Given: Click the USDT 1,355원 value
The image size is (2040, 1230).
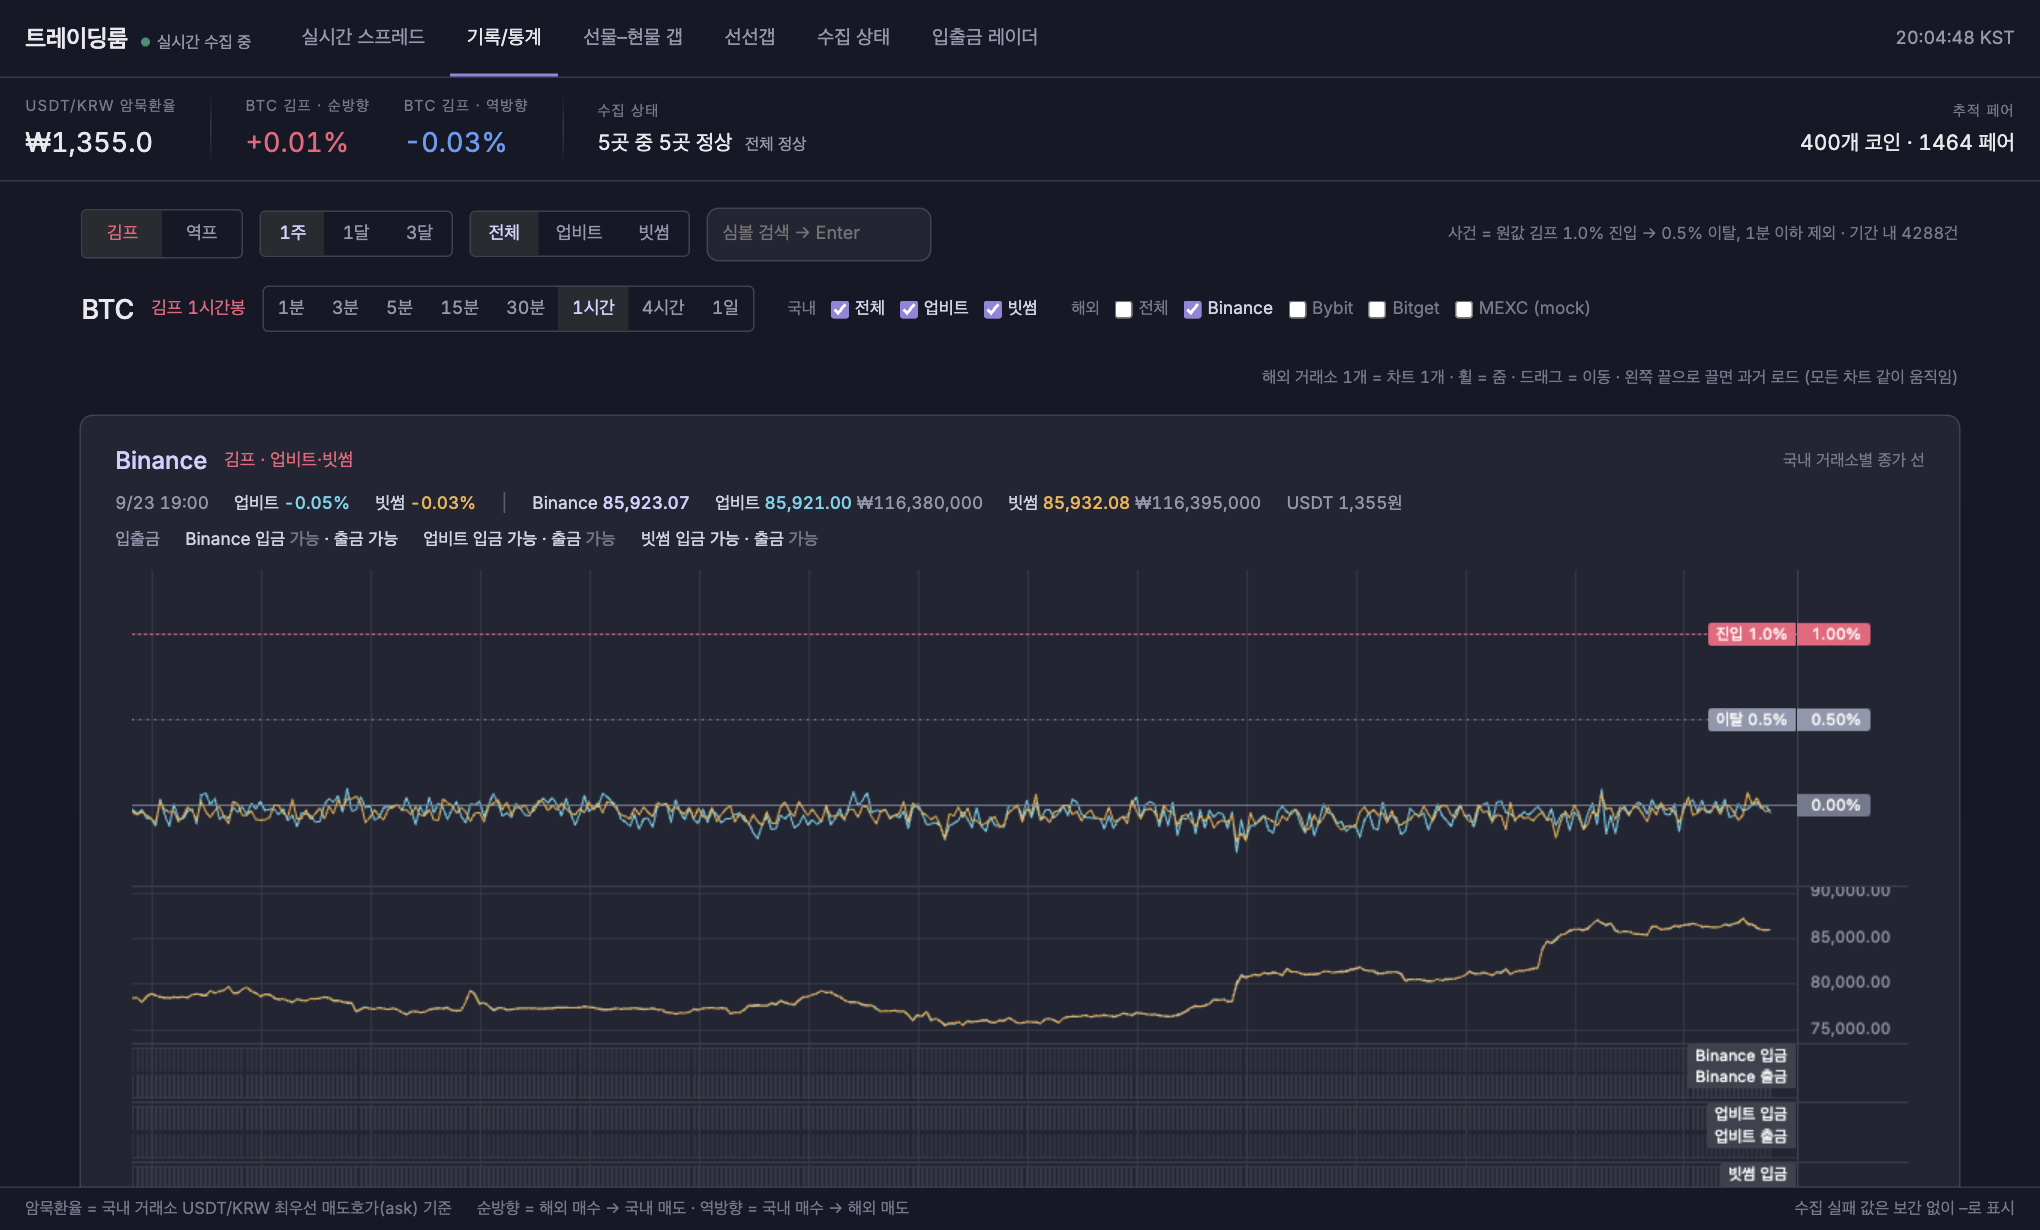Looking at the screenshot, I should coord(1344,503).
